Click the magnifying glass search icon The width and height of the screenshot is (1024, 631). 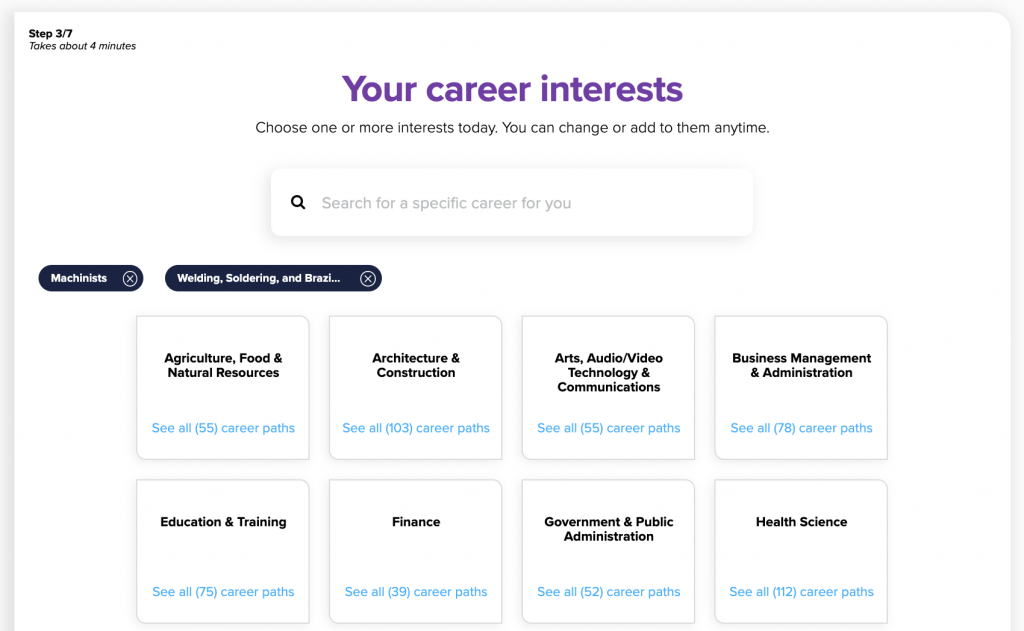298,202
